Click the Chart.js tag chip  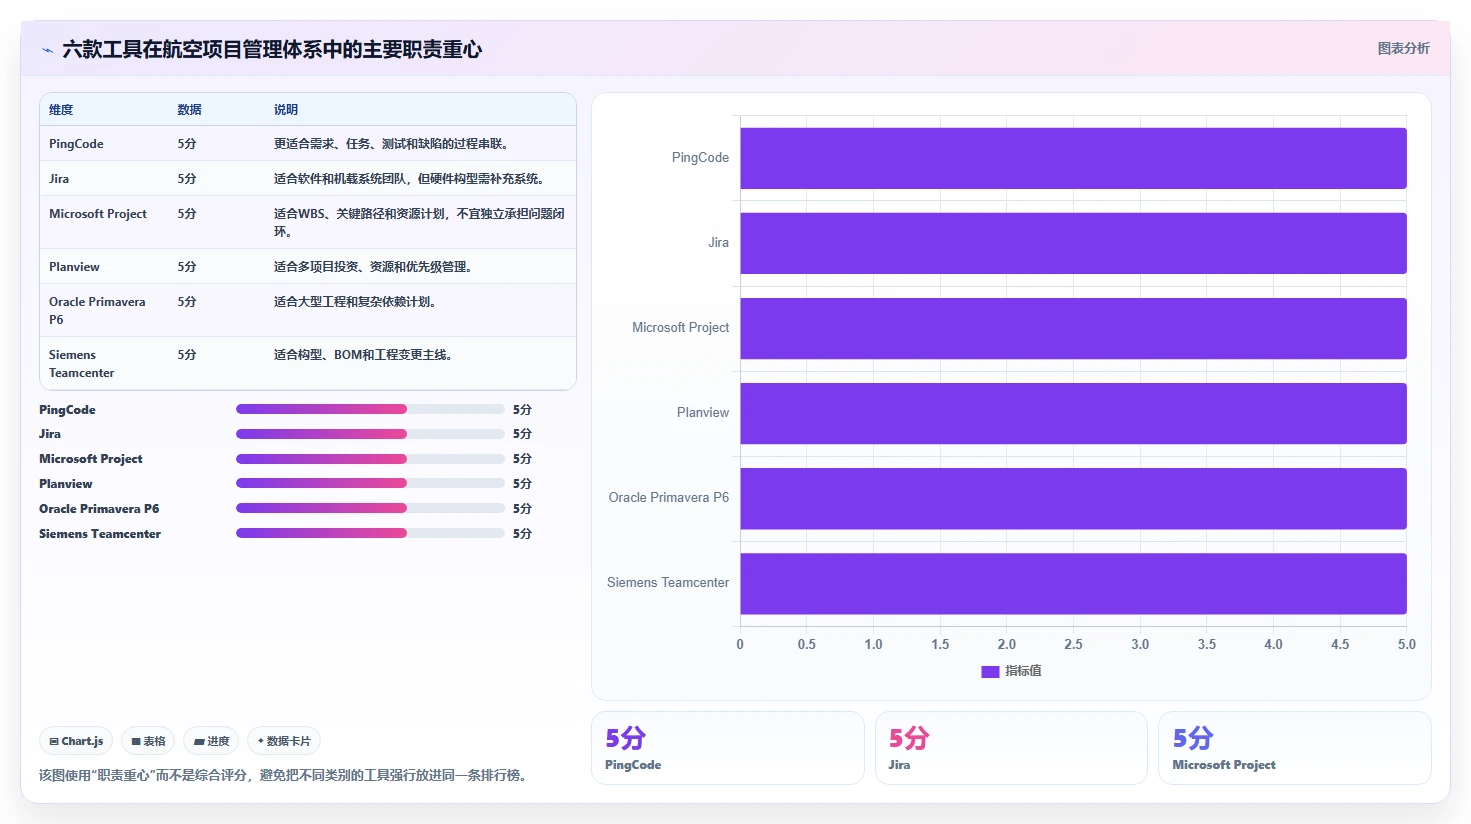click(x=76, y=741)
